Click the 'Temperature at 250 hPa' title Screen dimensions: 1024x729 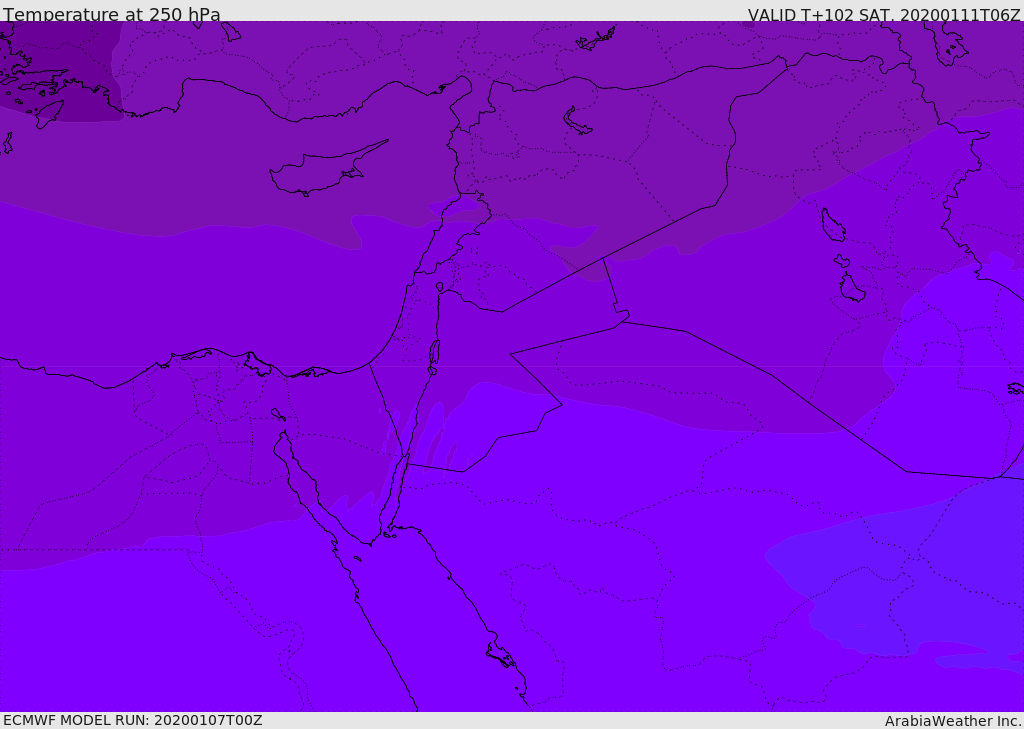pos(112,14)
